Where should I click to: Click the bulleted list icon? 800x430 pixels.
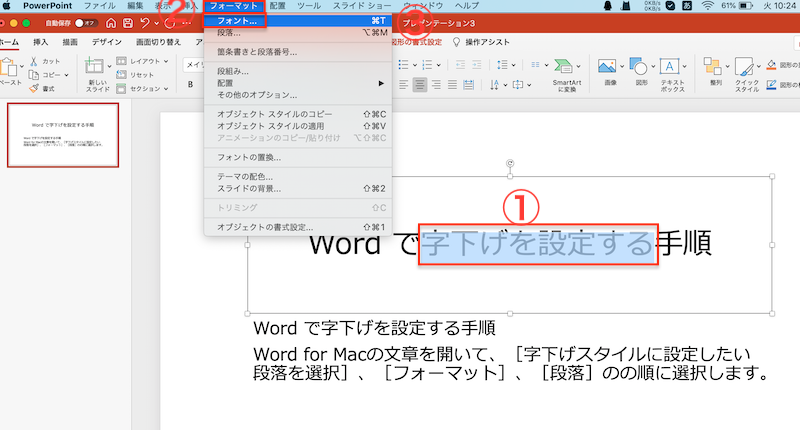click(404, 65)
